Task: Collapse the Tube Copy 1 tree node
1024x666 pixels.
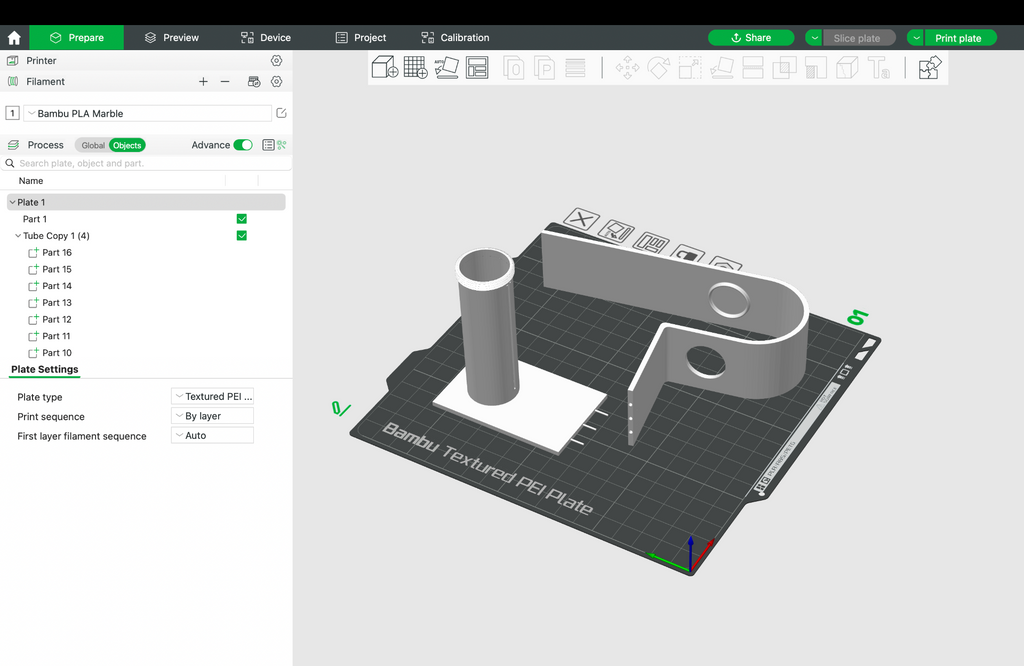Action: point(18,236)
